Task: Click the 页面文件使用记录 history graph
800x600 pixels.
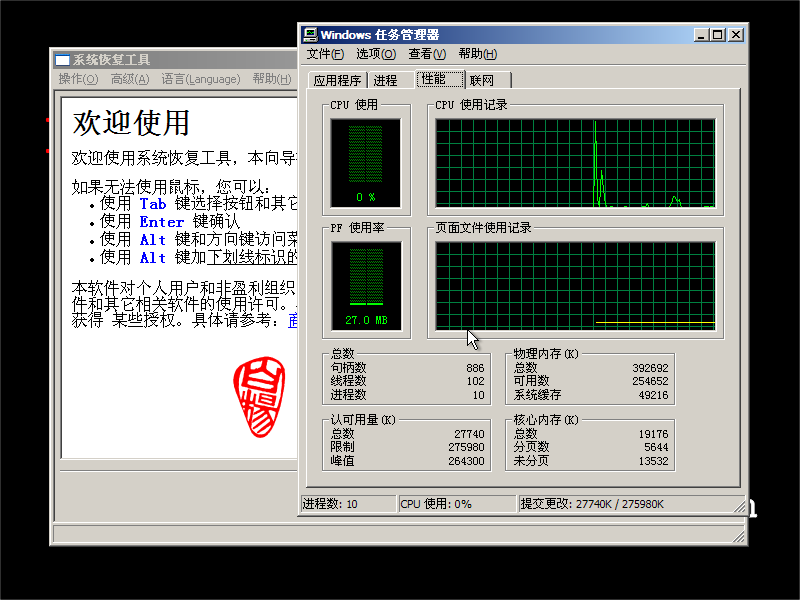Action: coord(575,286)
